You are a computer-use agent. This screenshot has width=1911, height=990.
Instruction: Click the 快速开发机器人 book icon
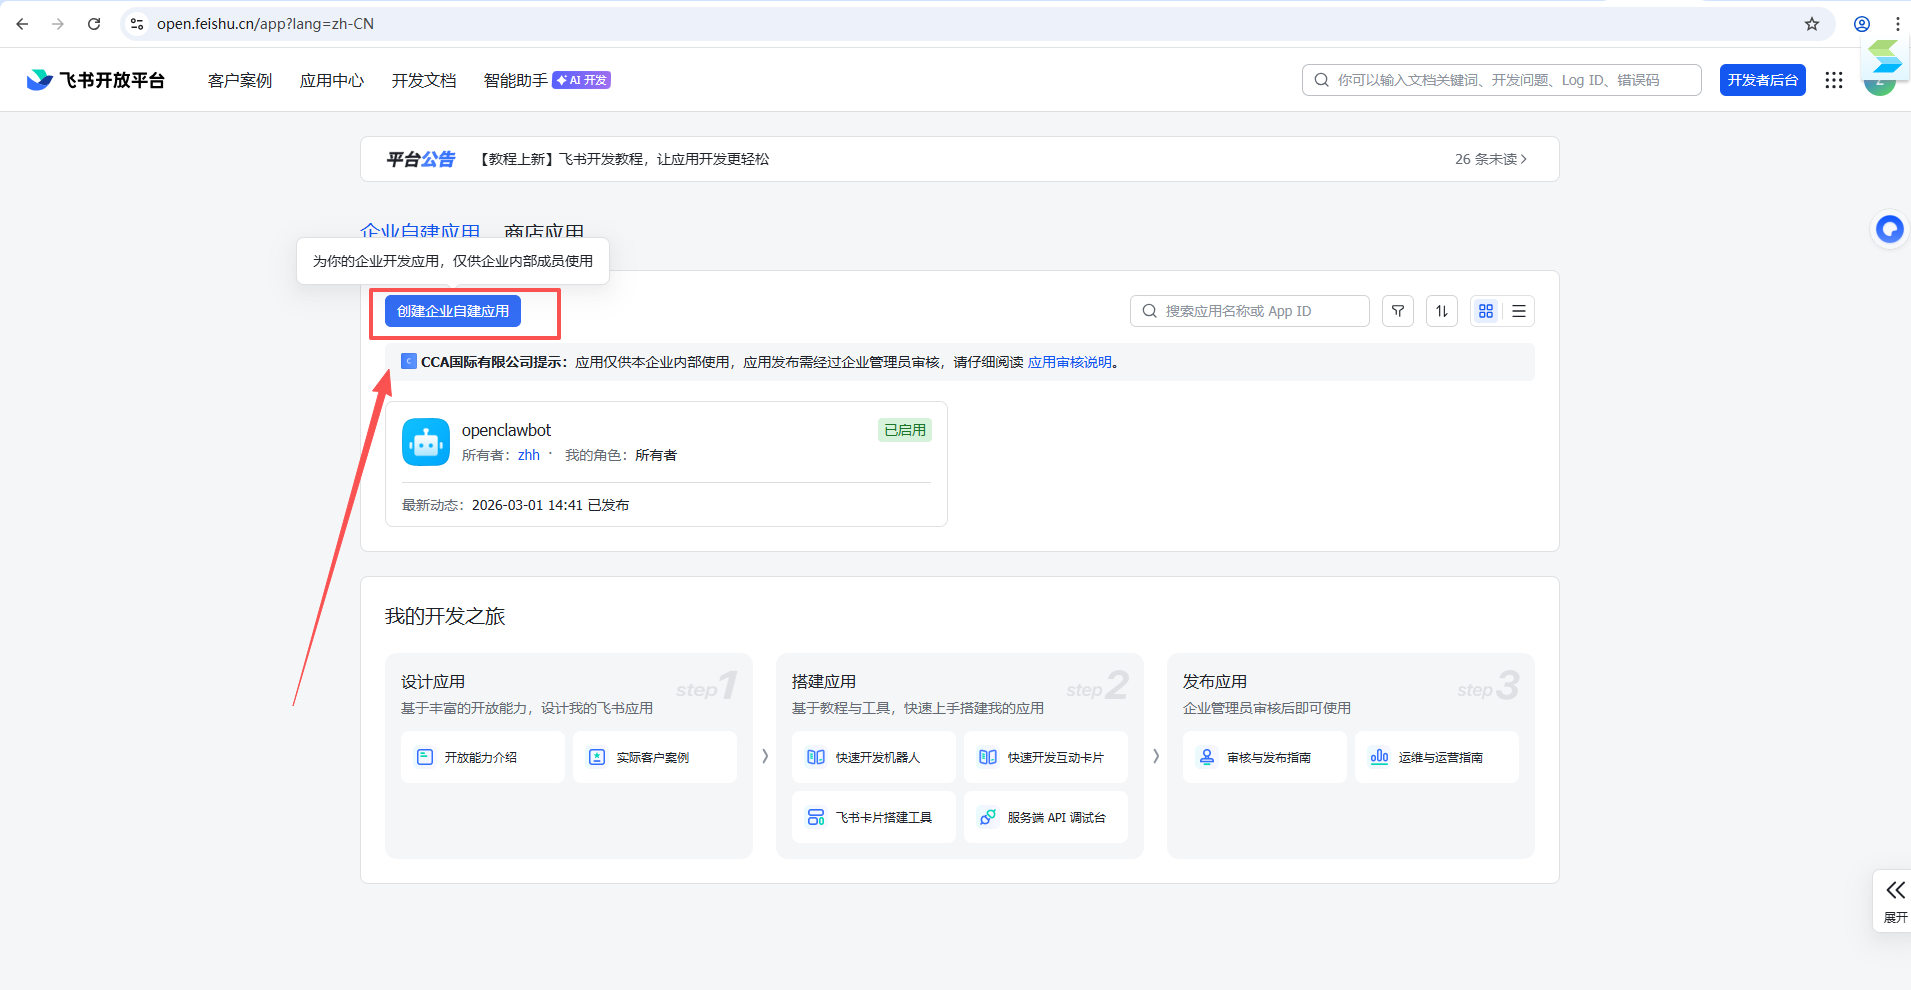(x=816, y=757)
